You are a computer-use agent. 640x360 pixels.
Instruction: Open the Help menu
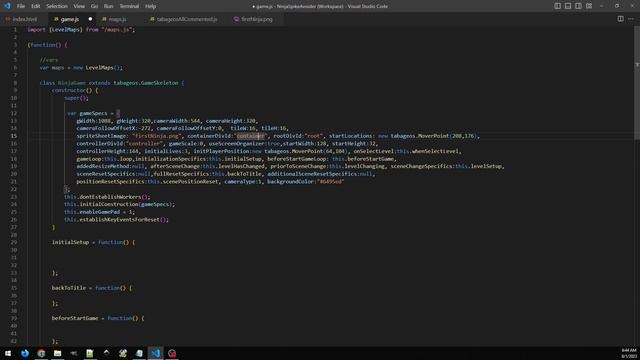pos(151,6)
